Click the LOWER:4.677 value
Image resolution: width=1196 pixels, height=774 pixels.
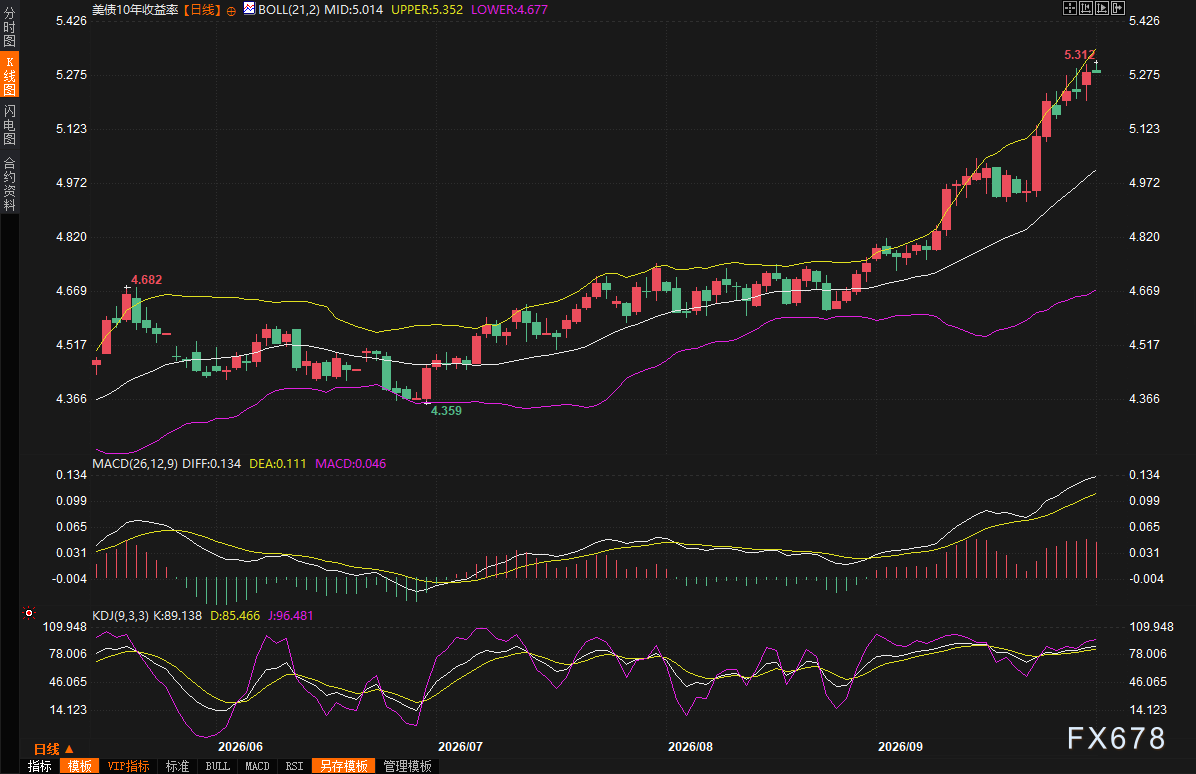[509, 10]
